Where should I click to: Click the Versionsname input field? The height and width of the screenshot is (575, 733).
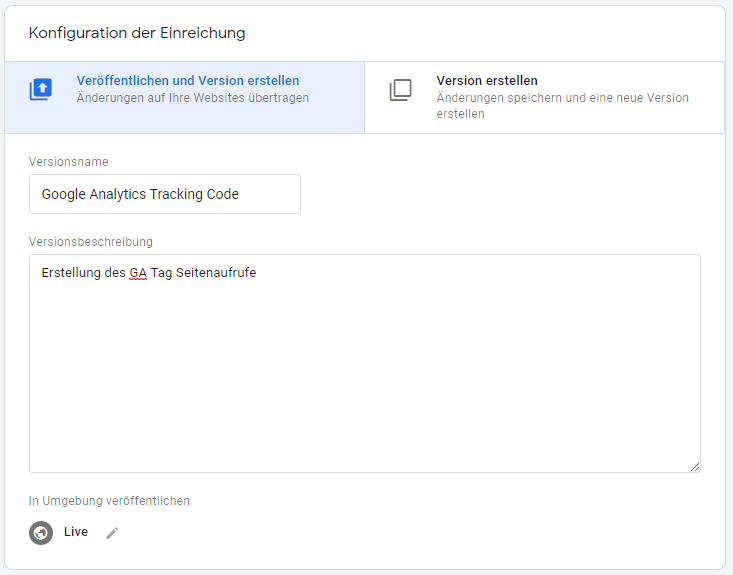pyautogui.click(x=165, y=194)
